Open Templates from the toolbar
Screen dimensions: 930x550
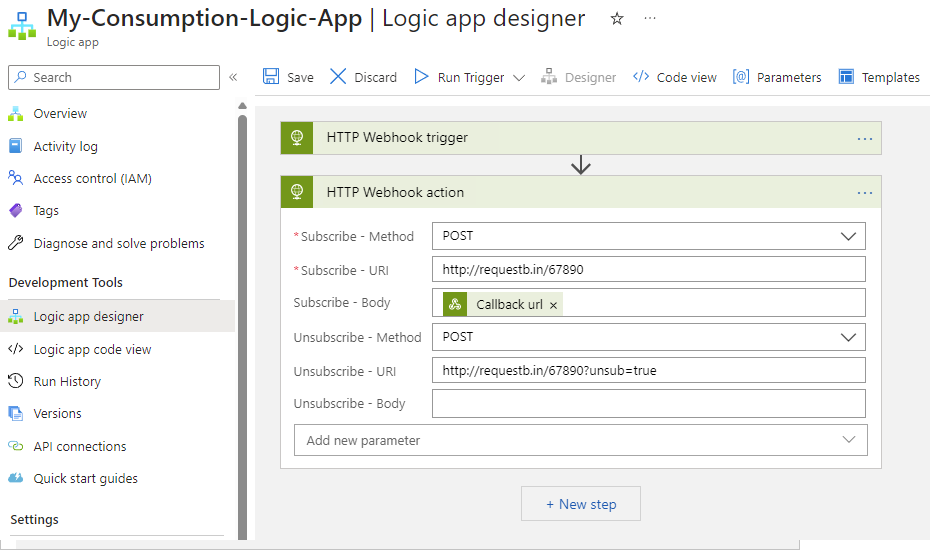click(879, 77)
